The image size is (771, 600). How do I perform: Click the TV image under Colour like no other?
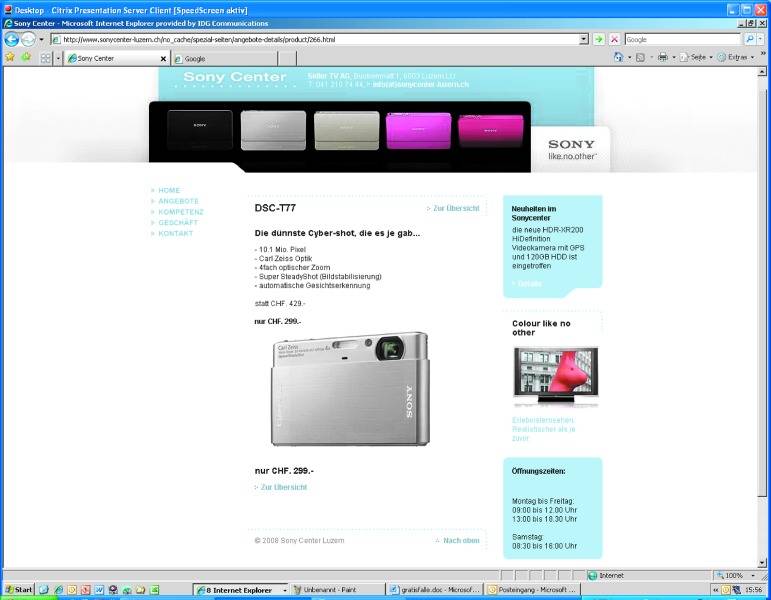pyautogui.click(x=556, y=377)
